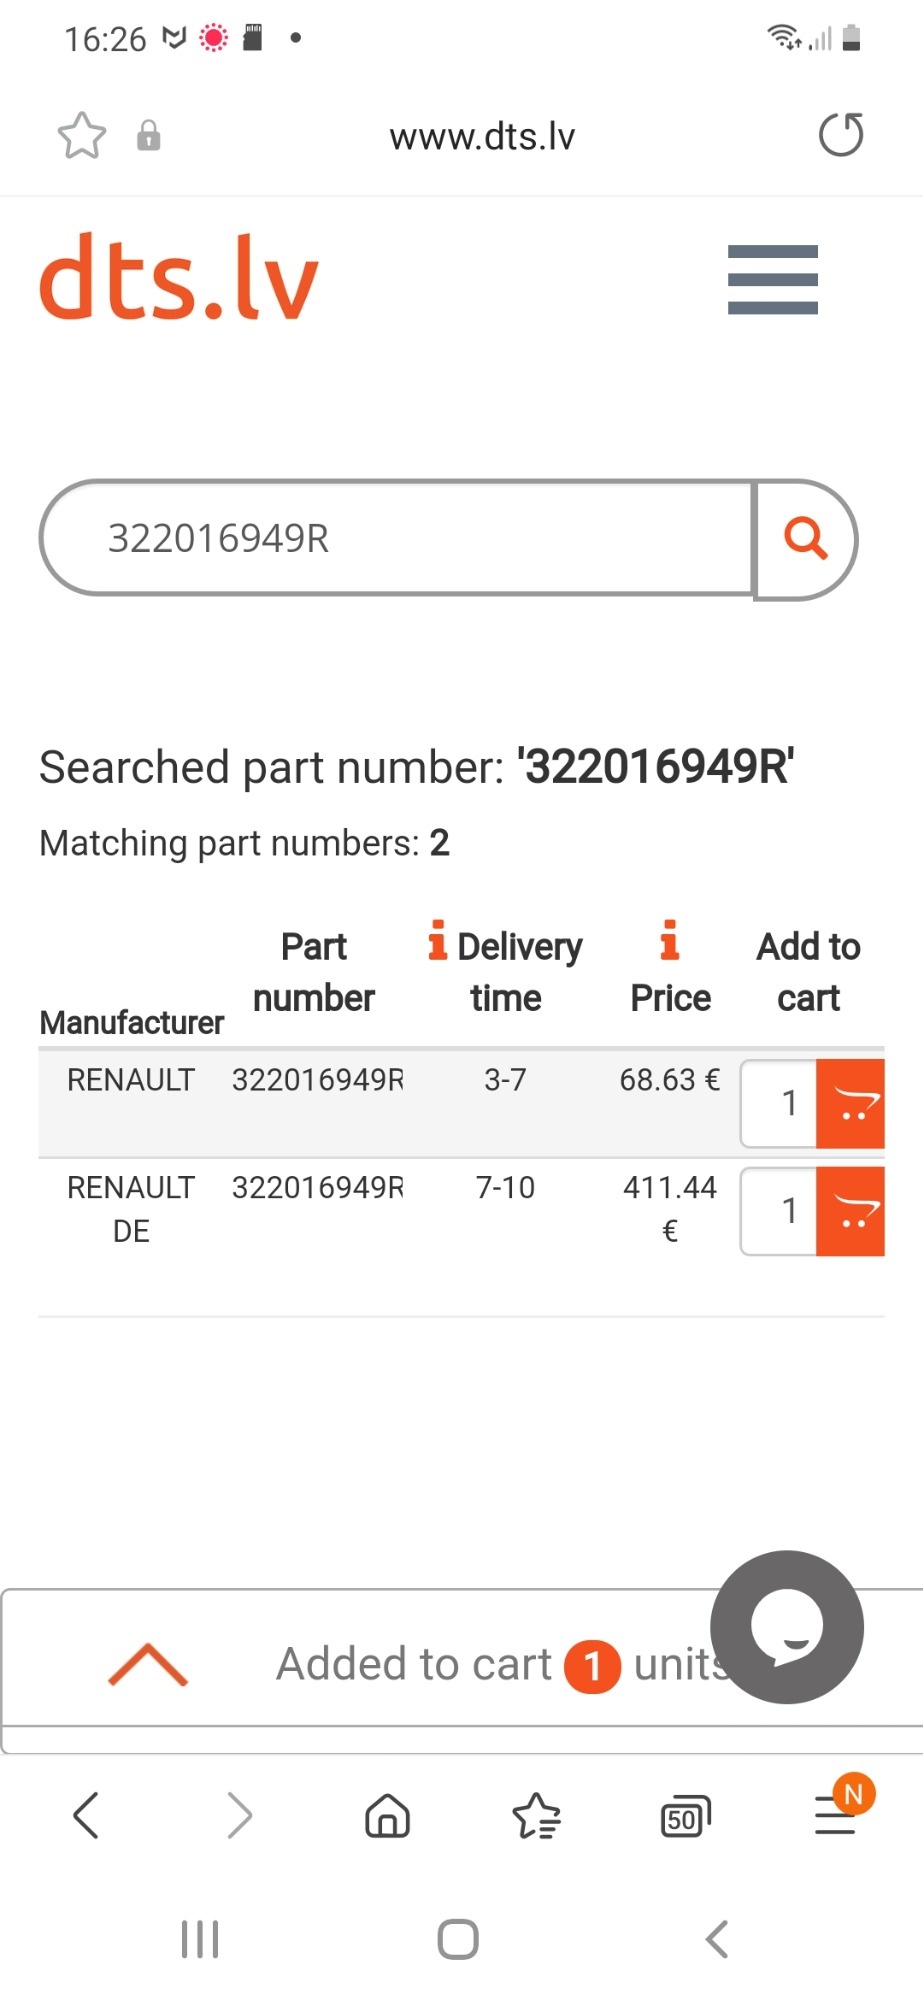Tap the browser back arrow
Screen dimensions: 923x2000
(x=86, y=1815)
